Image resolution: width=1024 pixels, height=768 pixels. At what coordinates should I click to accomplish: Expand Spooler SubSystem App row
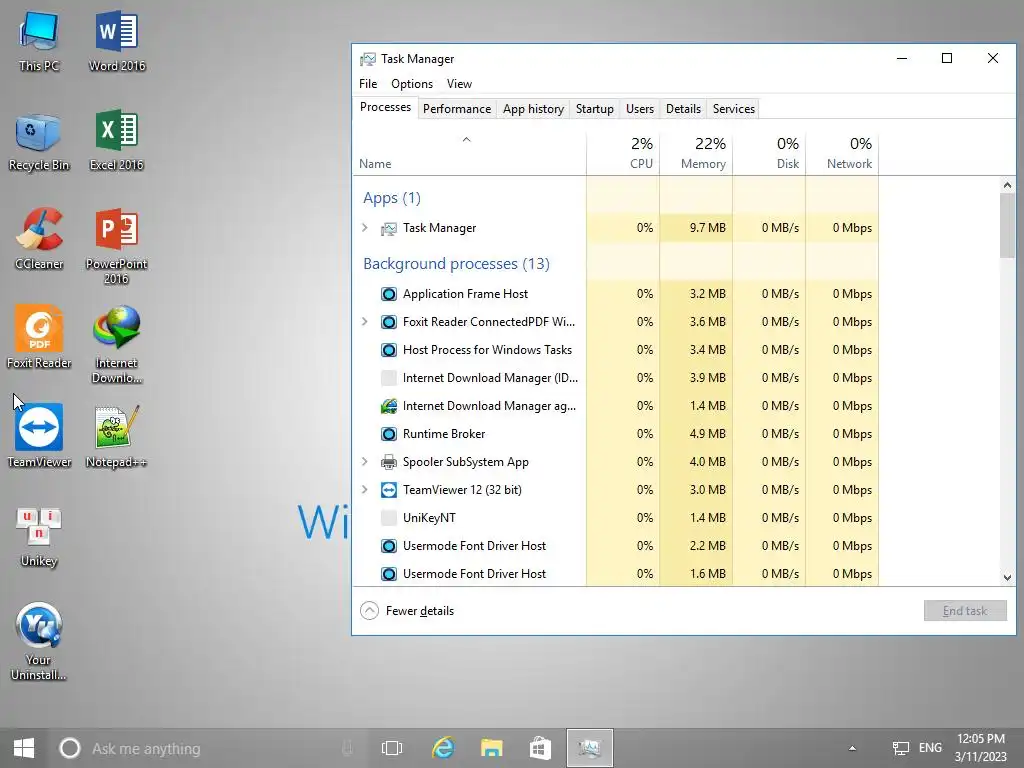pyautogui.click(x=365, y=462)
